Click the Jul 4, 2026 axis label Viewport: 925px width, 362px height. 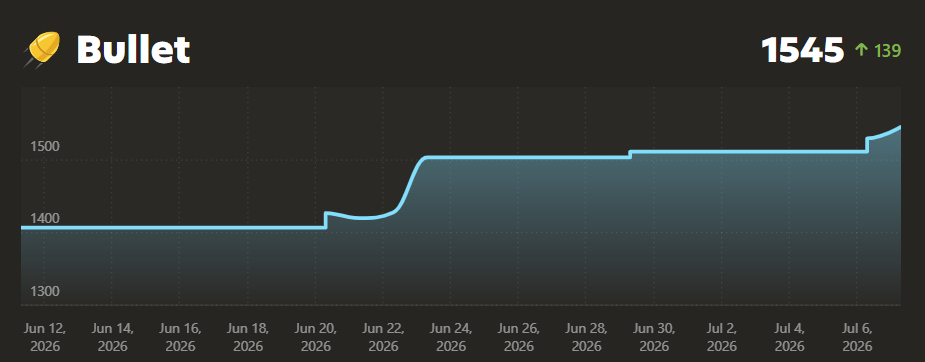(x=789, y=337)
